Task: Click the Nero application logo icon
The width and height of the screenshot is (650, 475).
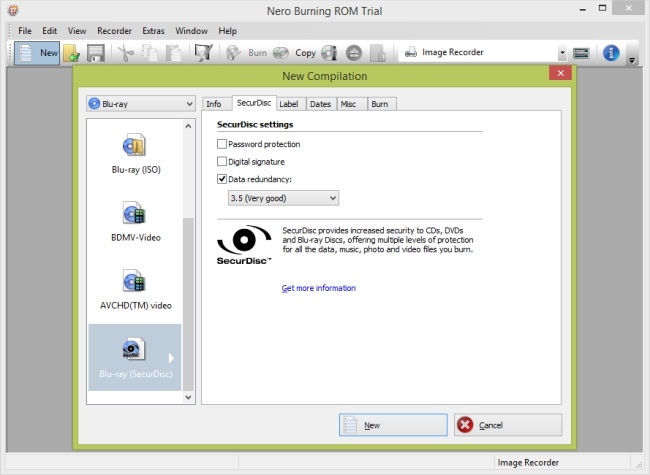Action: click(13, 10)
